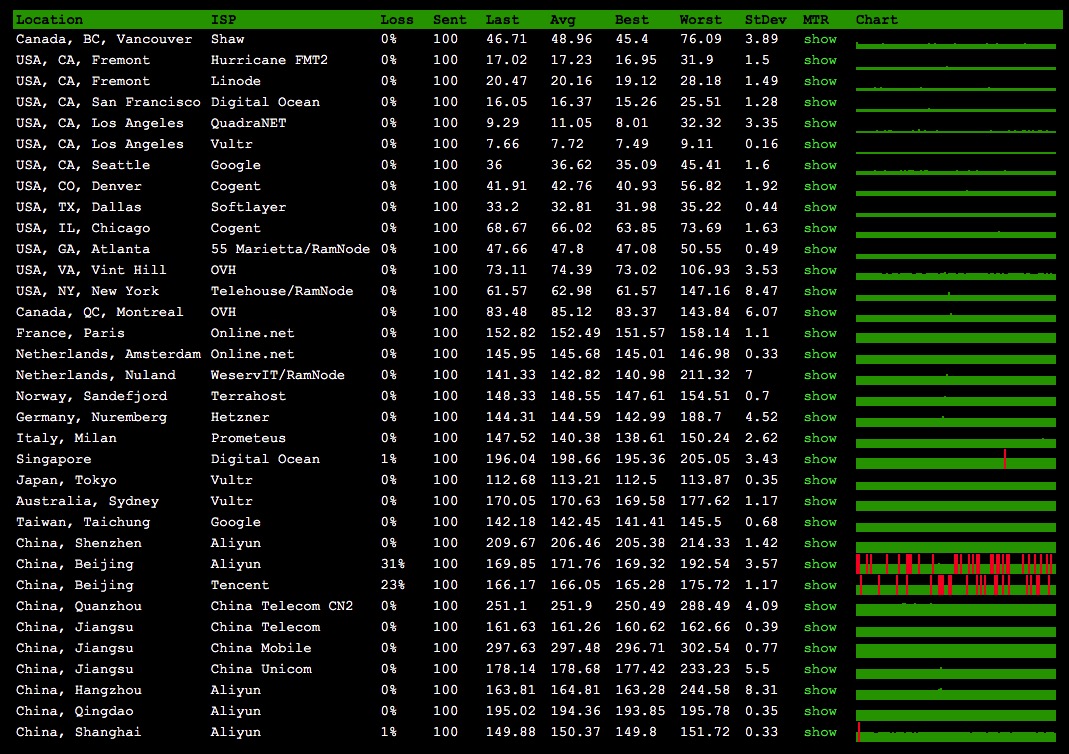Open show link for Beijing Aliyun row
This screenshot has width=1069, height=754.
[820, 564]
